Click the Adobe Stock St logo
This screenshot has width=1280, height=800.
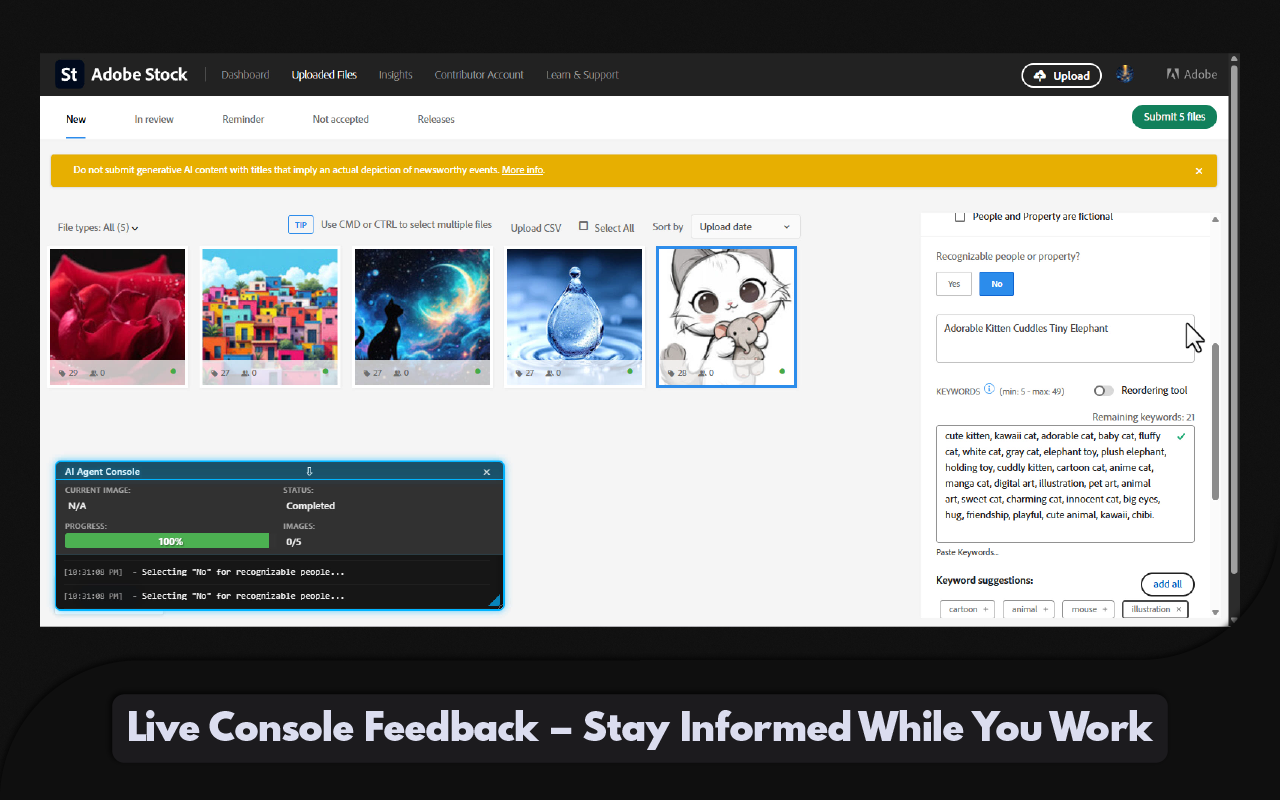(x=69, y=75)
